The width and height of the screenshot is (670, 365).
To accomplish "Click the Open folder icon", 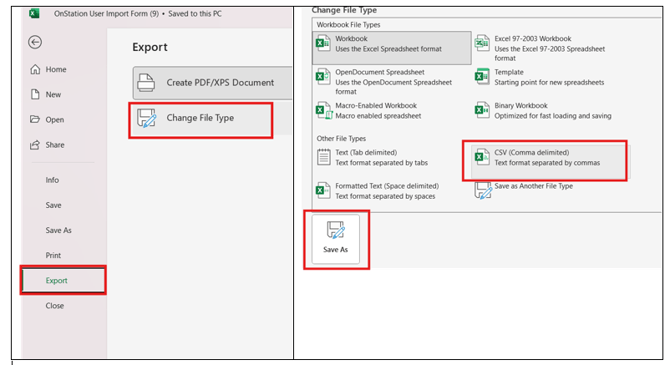I will (x=35, y=119).
